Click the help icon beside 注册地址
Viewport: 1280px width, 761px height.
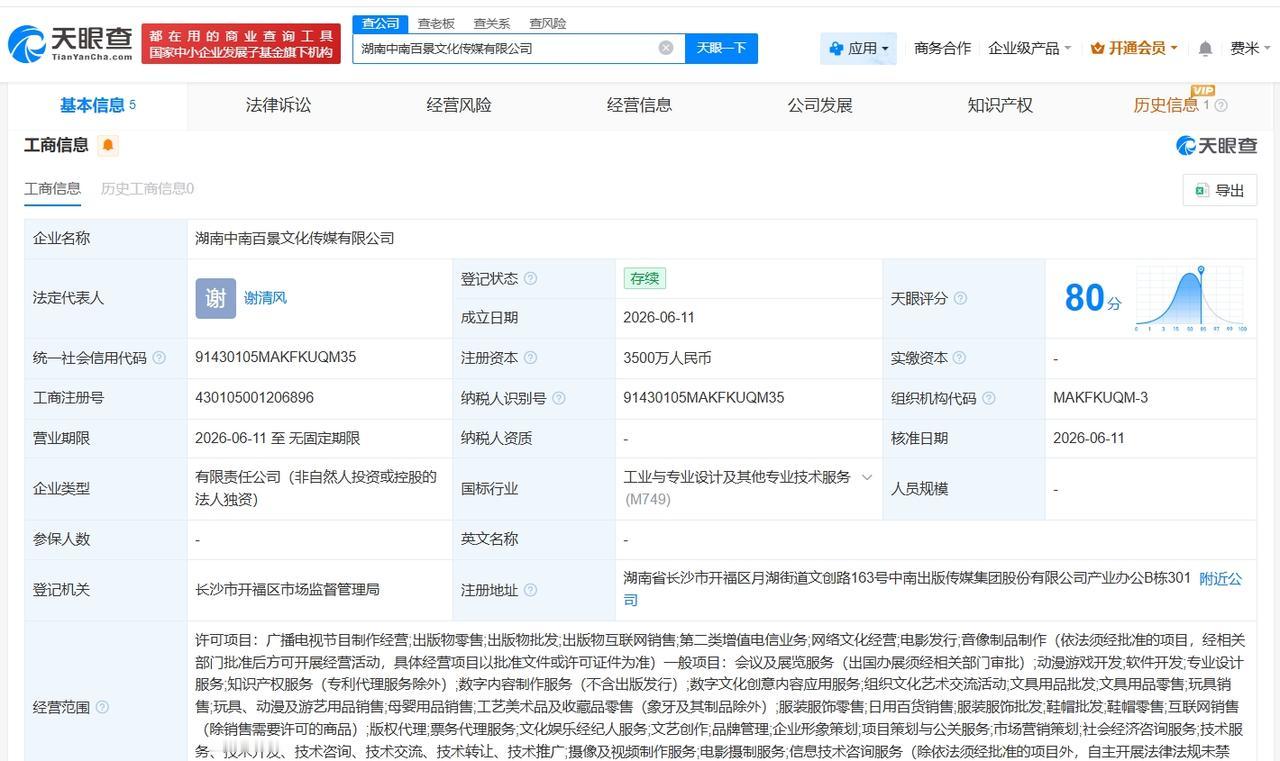[530, 590]
